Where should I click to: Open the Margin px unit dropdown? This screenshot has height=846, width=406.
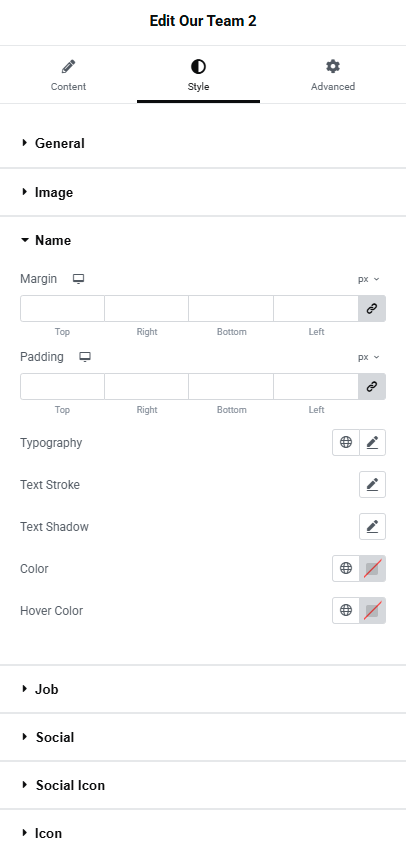[x=369, y=279]
